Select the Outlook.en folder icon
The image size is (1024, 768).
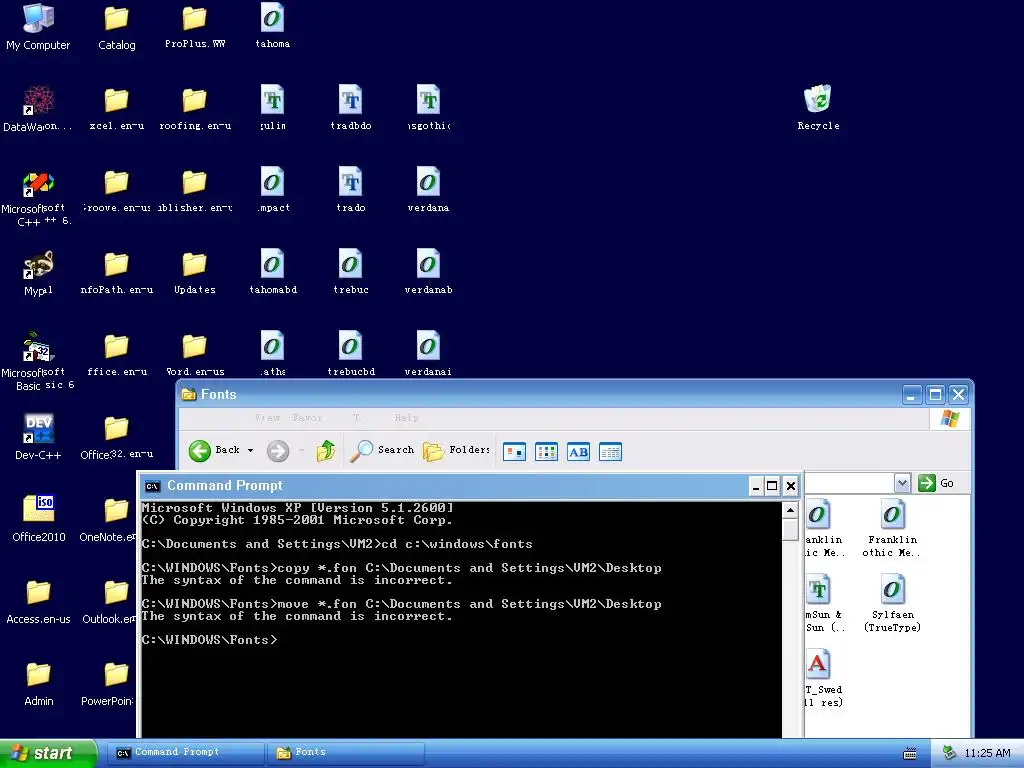(109, 601)
